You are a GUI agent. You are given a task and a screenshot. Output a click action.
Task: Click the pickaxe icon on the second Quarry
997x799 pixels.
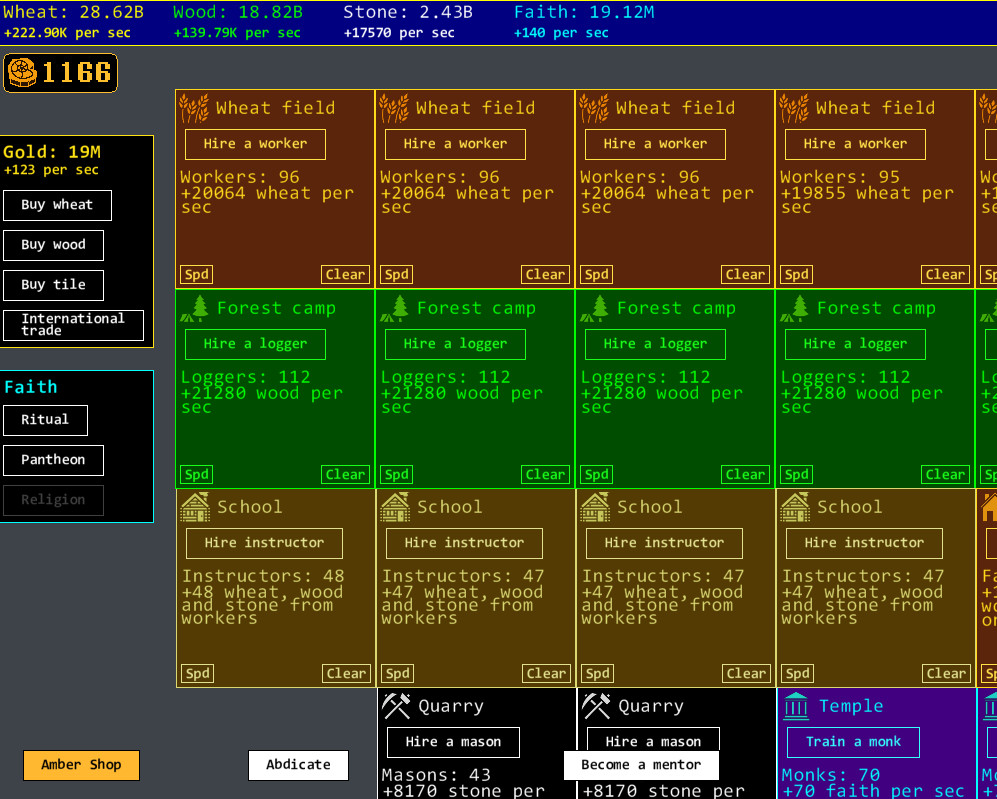595,705
